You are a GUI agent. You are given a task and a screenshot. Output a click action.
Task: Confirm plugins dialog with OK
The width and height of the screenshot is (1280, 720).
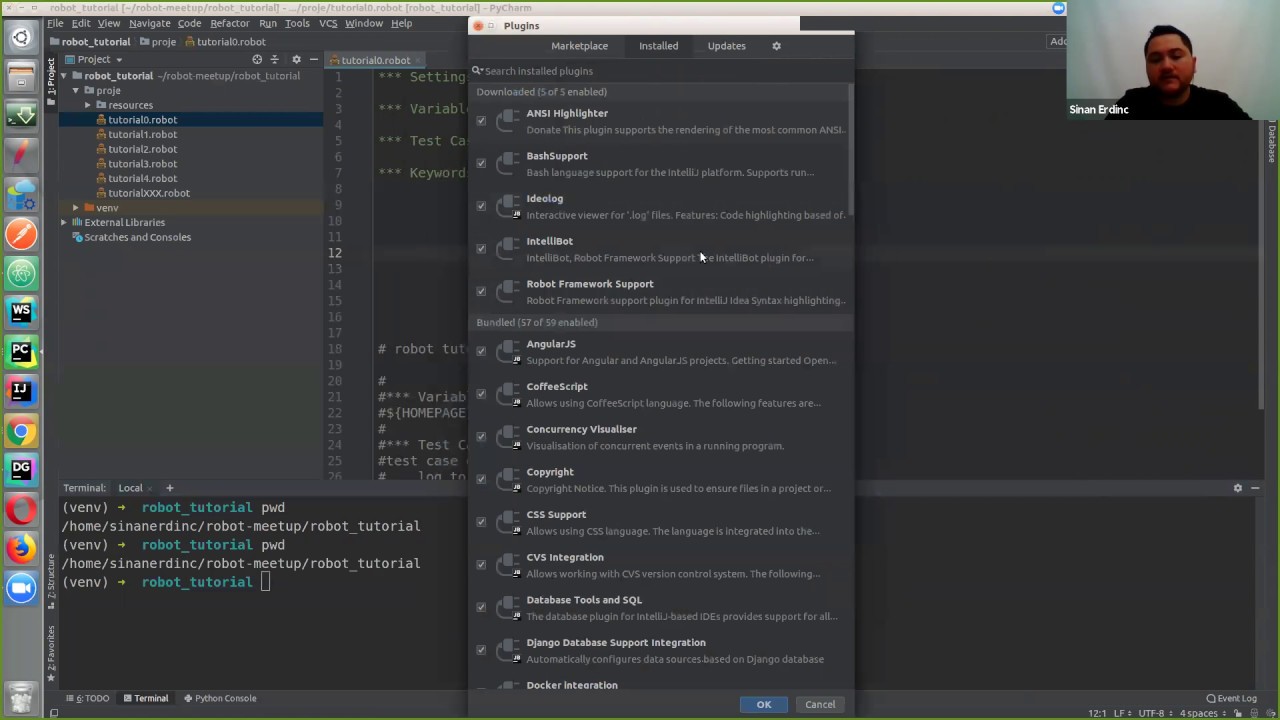point(763,704)
